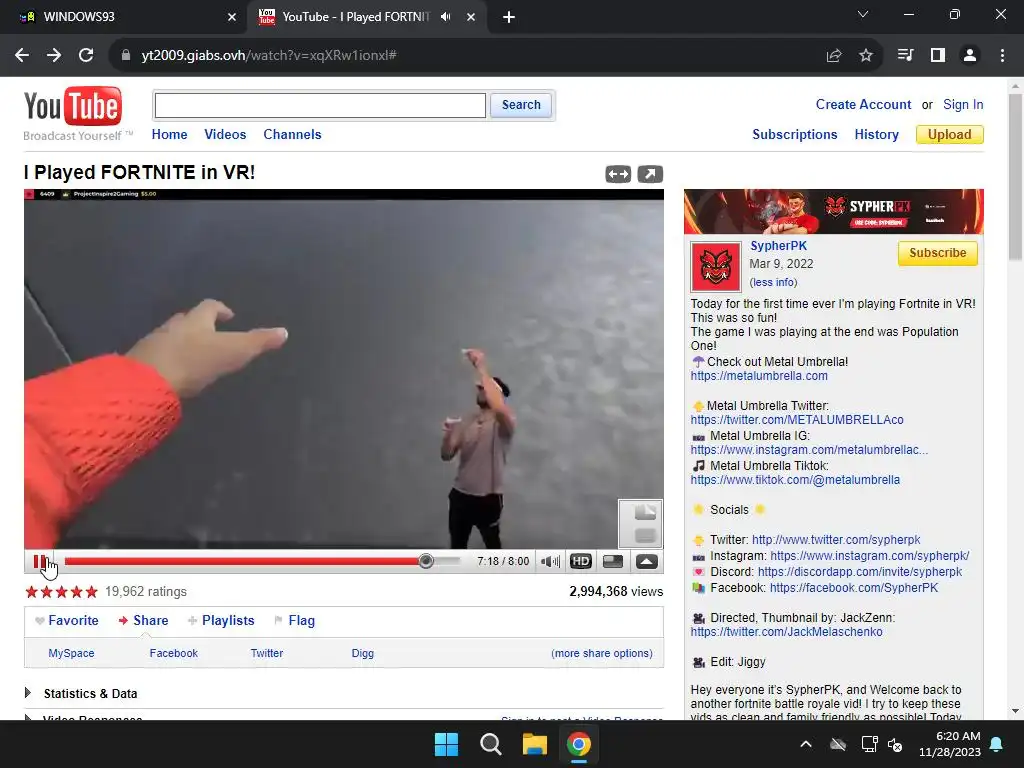1024x768 pixels.
Task: Open the metalumbrella.com link
Action: tap(759, 376)
